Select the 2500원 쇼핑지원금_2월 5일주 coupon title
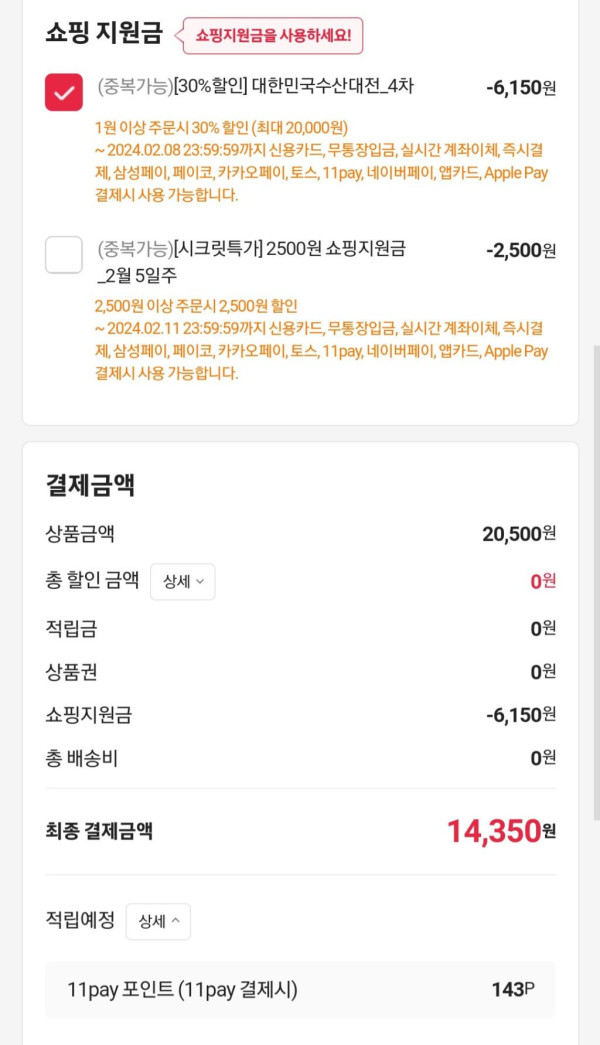Screen dimensions: 600x1045 click(250, 259)
